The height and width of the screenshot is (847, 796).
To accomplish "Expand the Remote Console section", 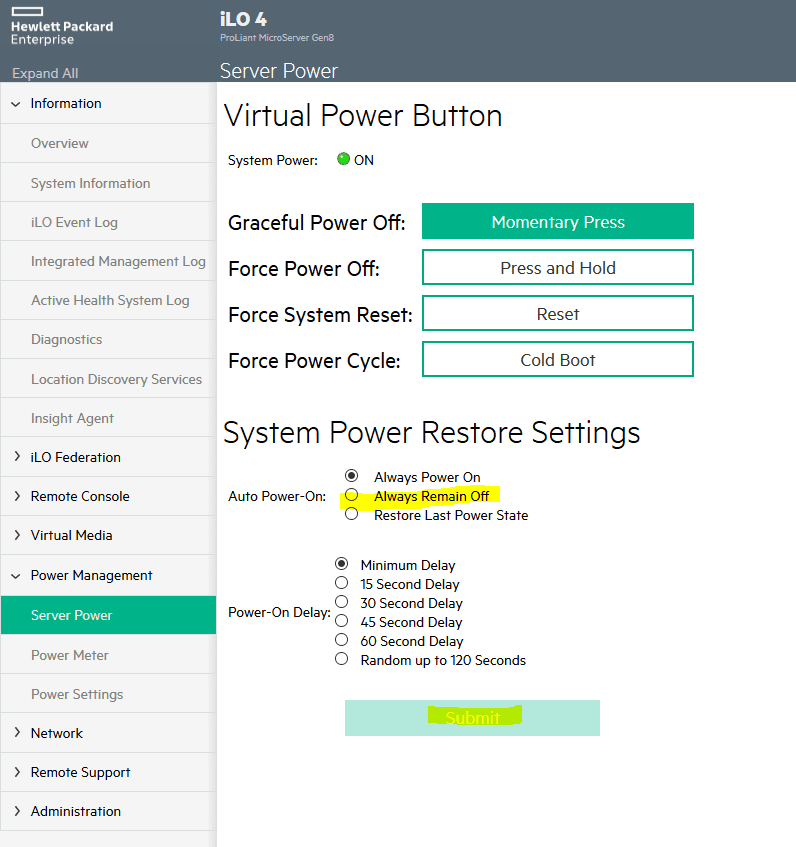I will click(x=17, y=496).
